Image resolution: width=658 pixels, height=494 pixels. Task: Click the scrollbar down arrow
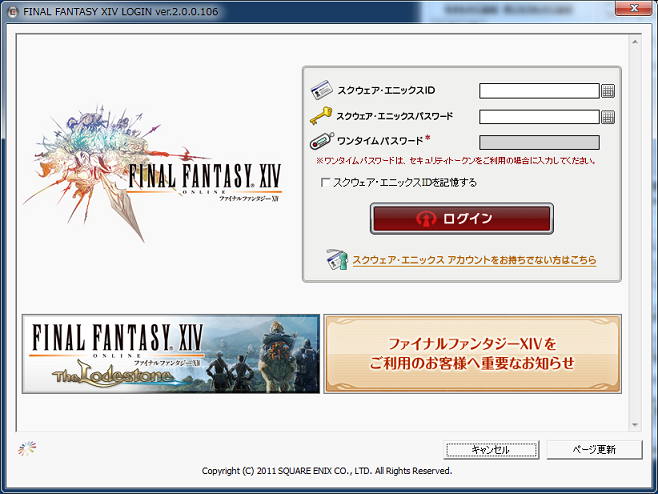(x=635, y=425)
